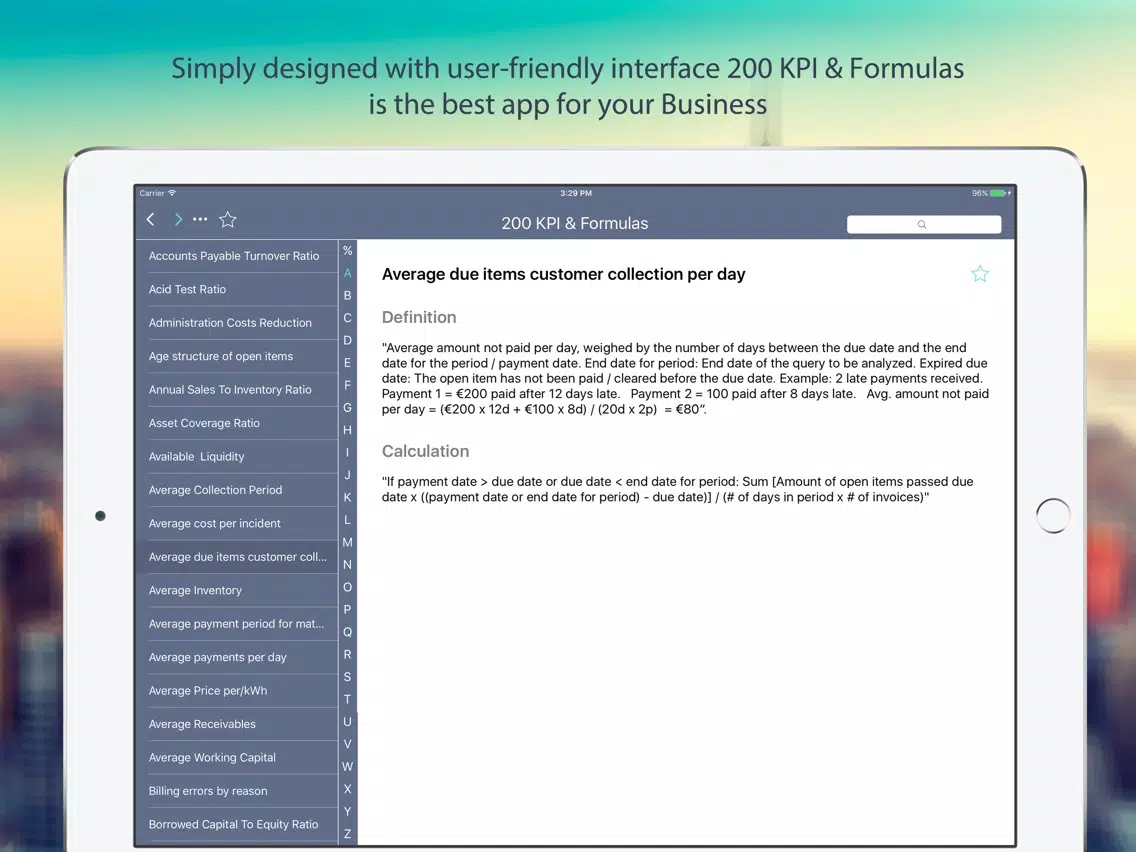Favorite this KPI with the teal star
Screen dimensions: 1136x852
980,274
